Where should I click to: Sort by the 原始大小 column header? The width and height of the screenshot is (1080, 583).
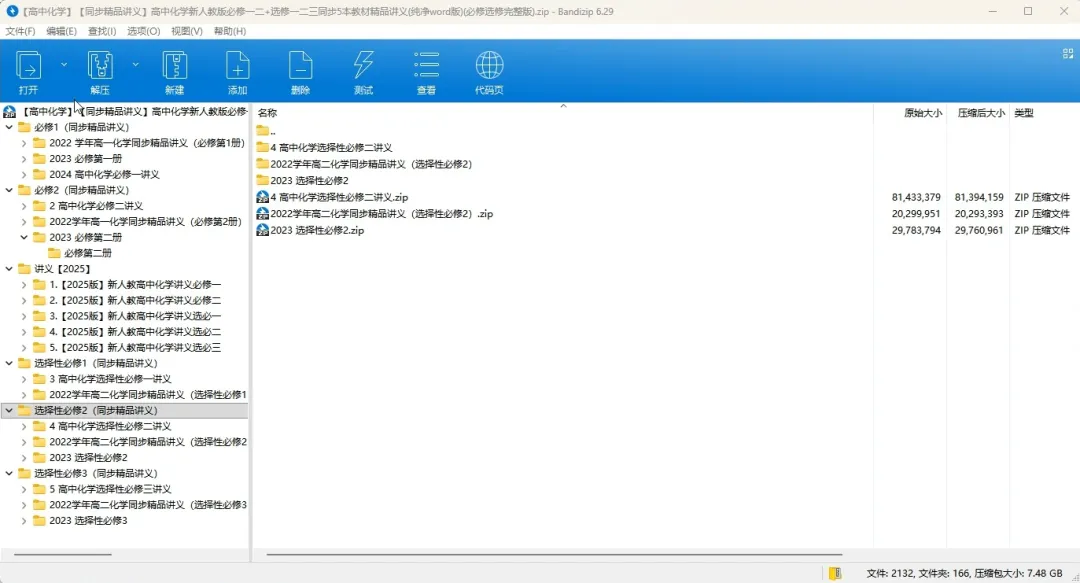[923, 113]
